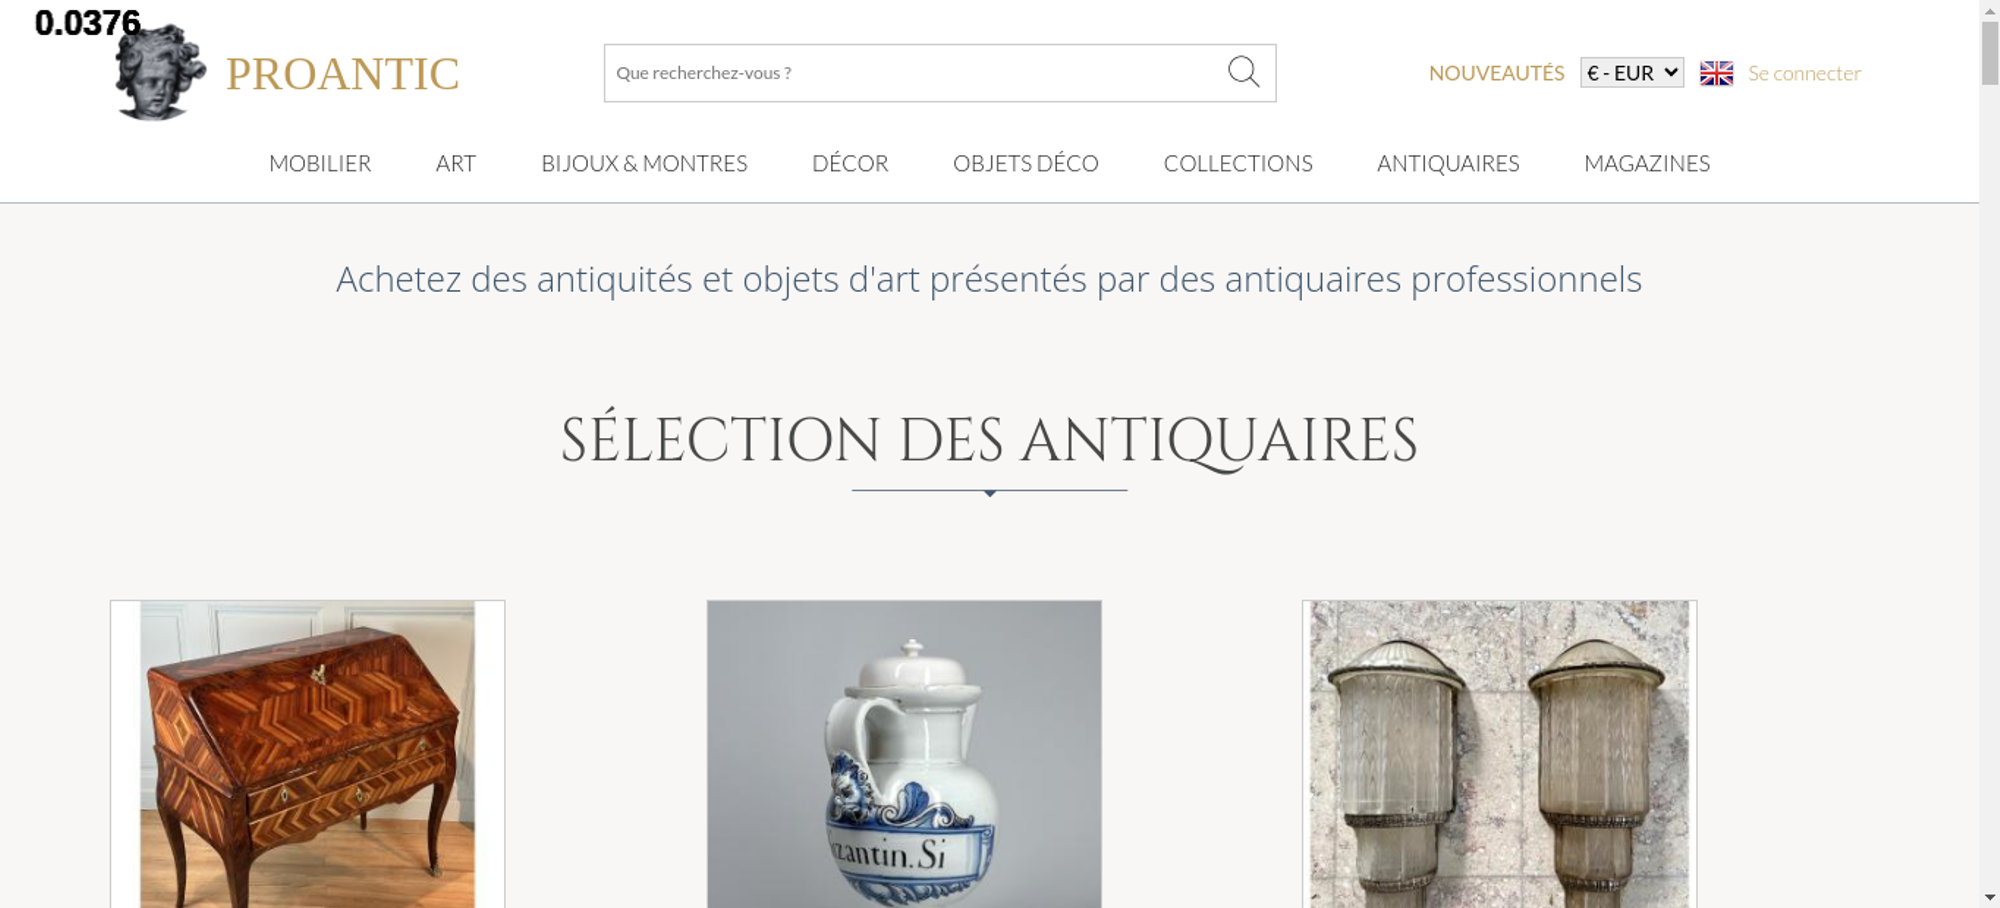Screen dimensions: 2000x908
Task: Open the NOUVEAUTÉS link
Action: pos(1496,73)
